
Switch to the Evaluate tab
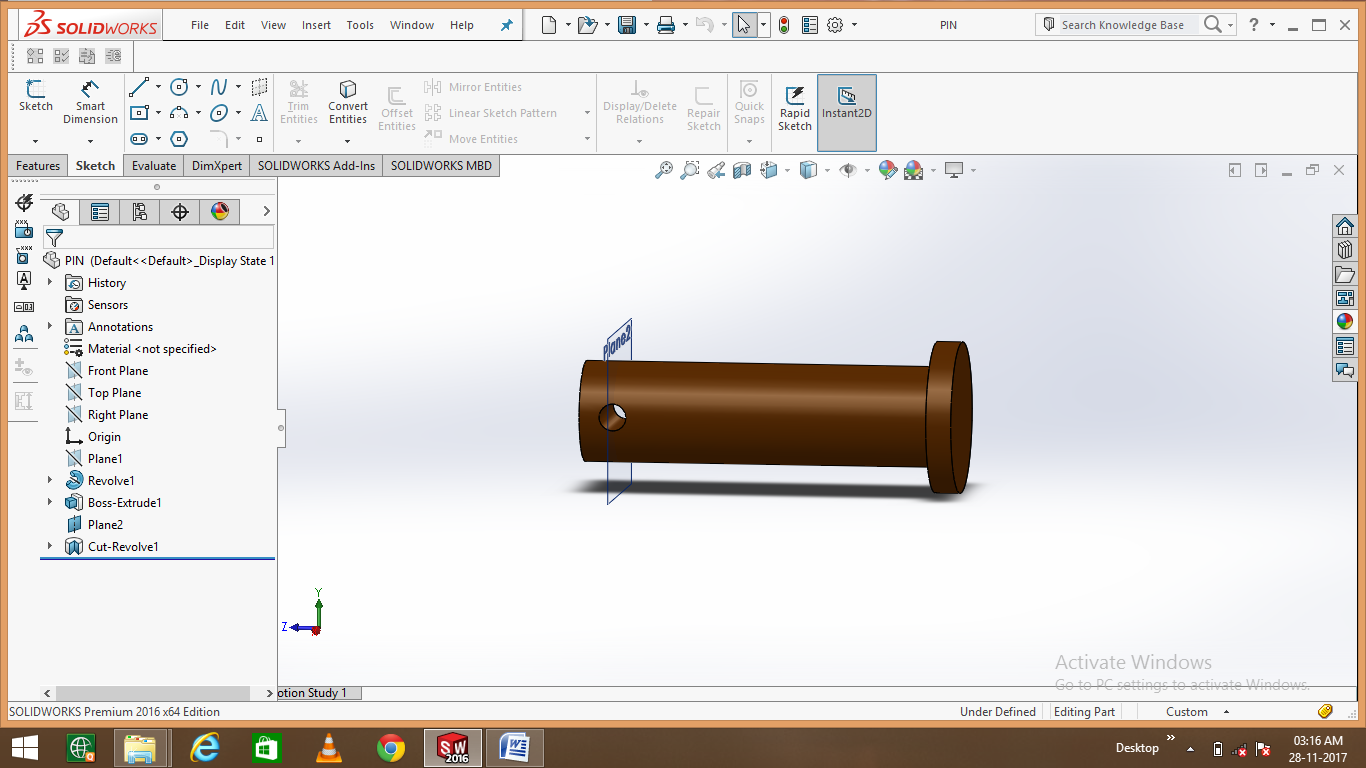click(153, 165)
